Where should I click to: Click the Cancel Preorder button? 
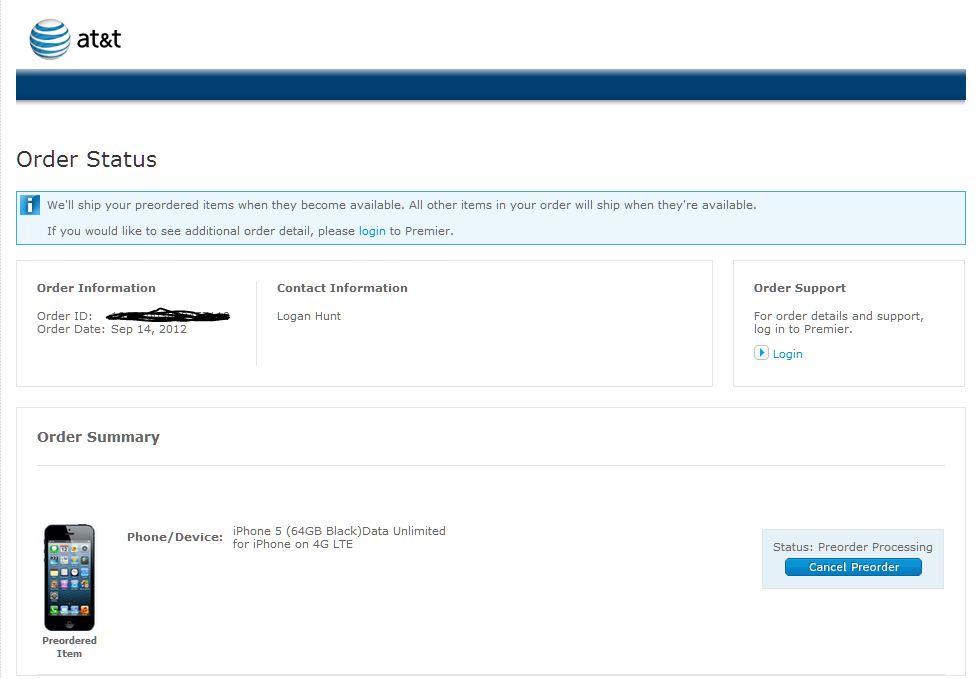pyautogui.click(x=853, y=567)
